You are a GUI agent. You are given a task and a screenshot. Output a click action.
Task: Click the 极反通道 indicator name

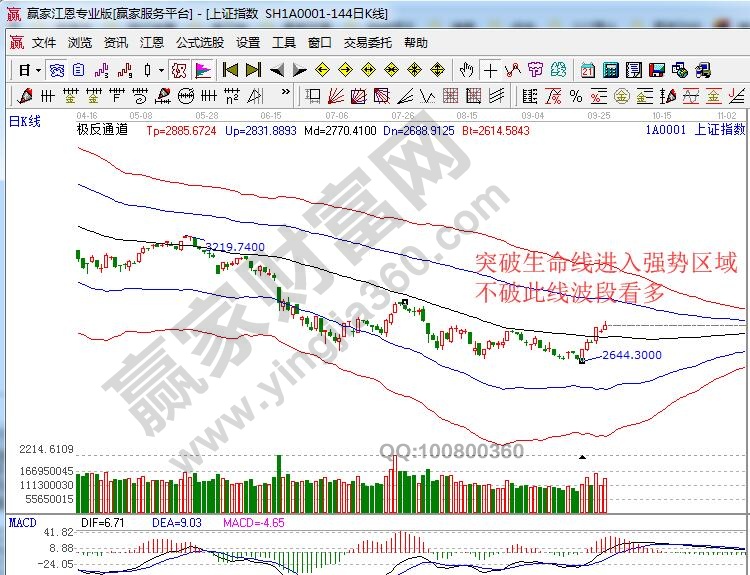pos(102,131)
